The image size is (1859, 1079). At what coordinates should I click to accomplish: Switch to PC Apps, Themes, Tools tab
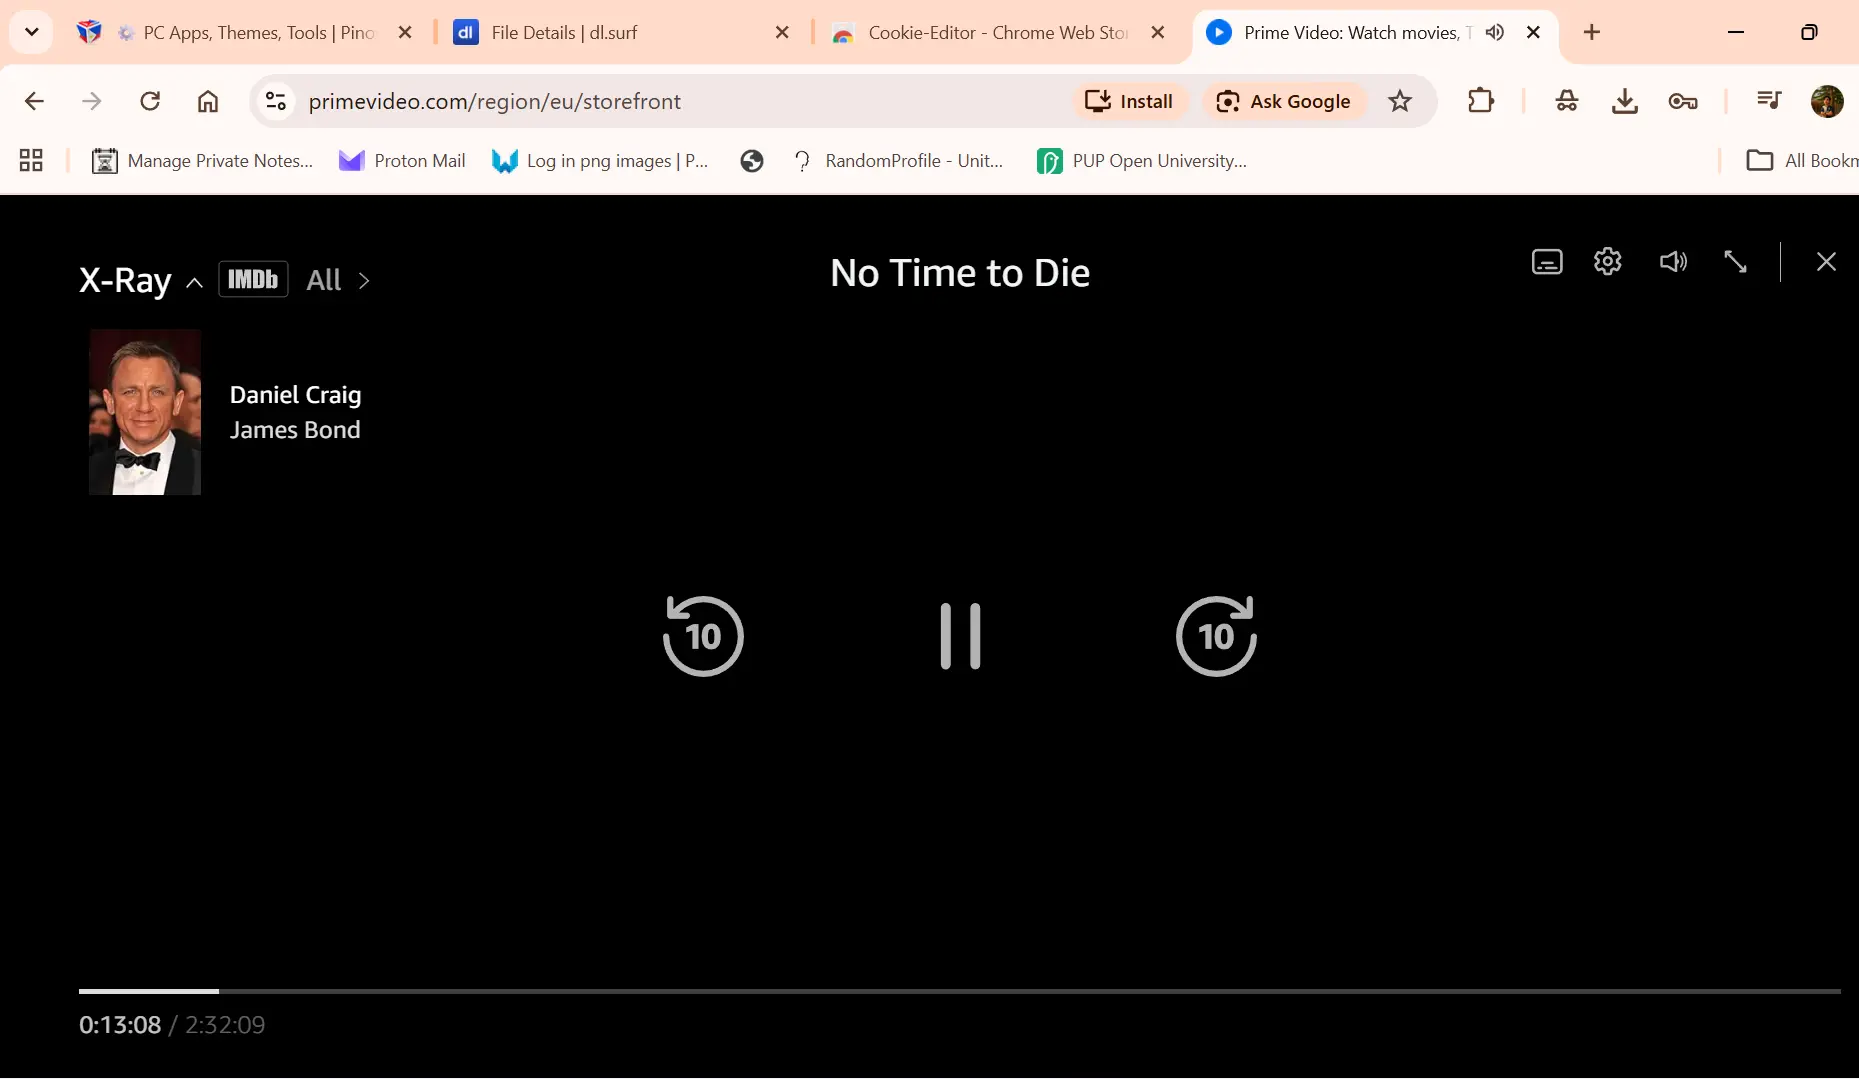[245, 33]
